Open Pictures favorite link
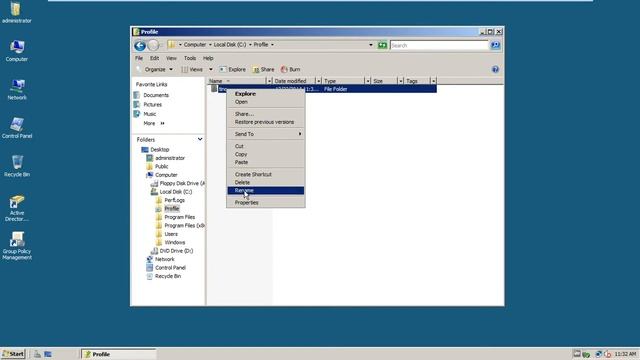This screenshot has width=640, height=360. click(148, 104)
